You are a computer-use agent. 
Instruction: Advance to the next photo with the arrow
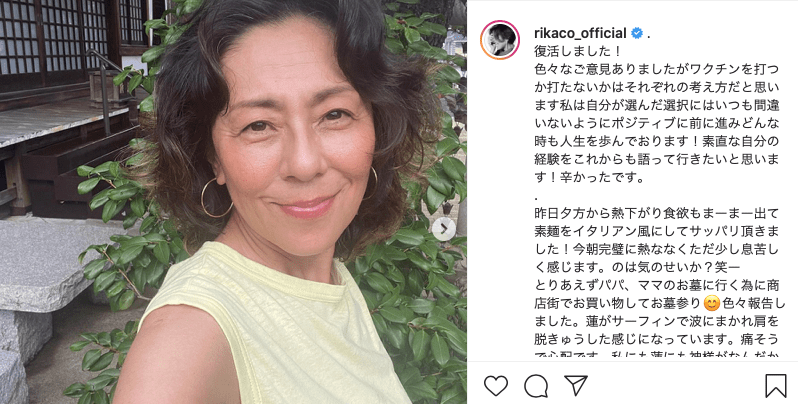click(x=444, y=228)
